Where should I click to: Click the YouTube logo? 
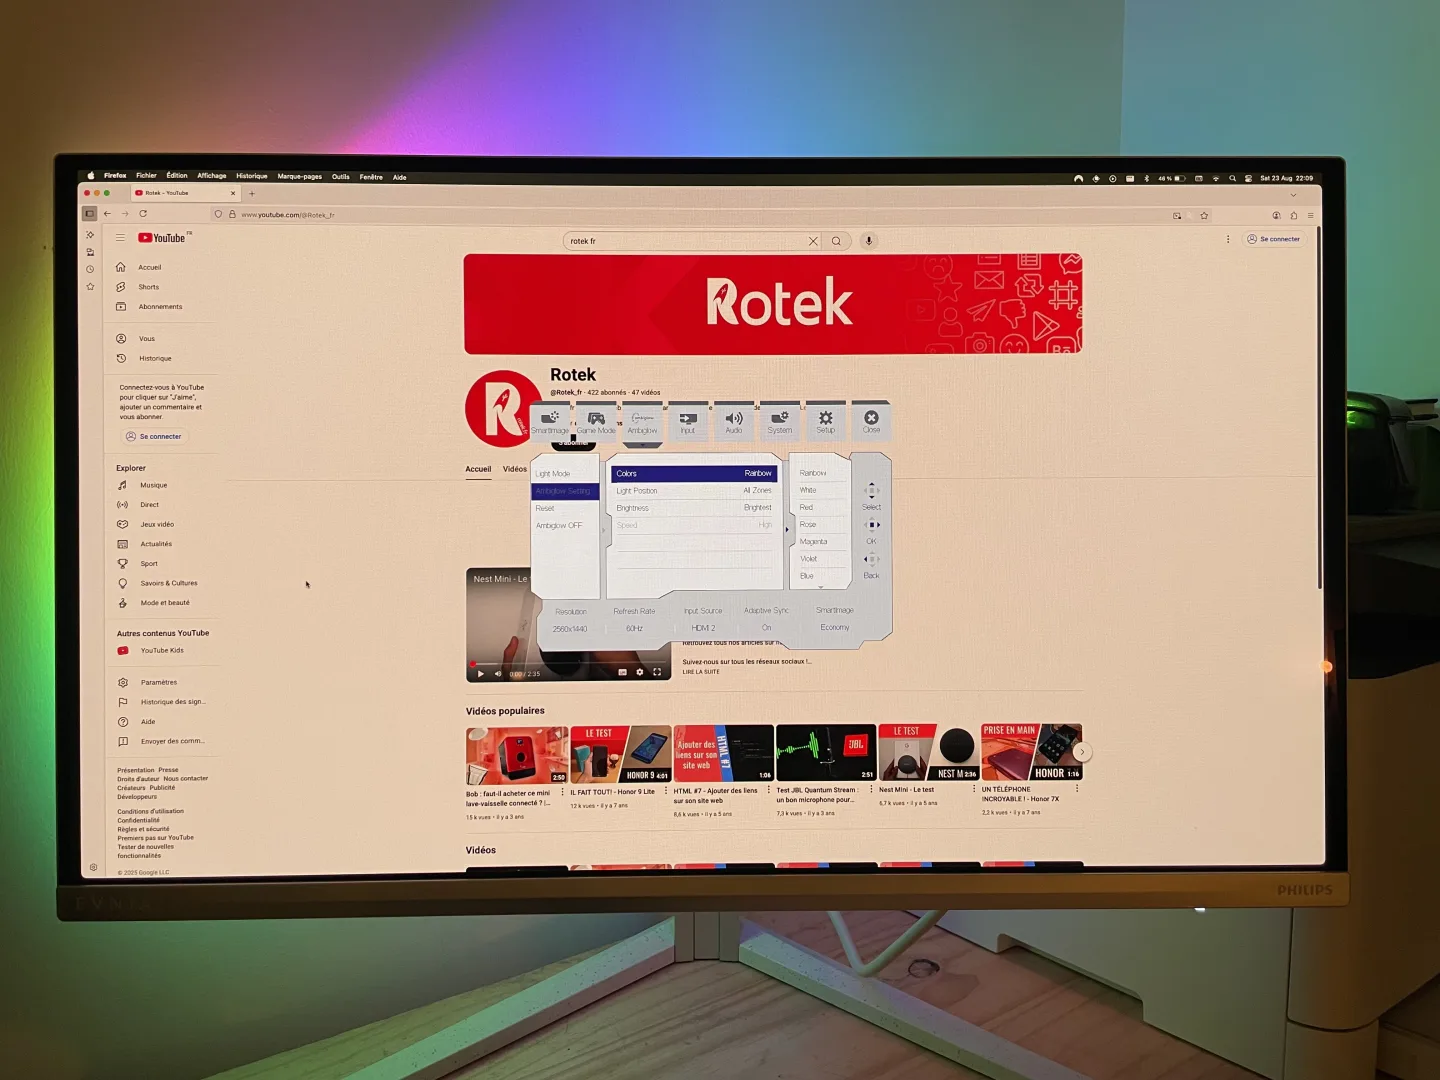(163, 238)
